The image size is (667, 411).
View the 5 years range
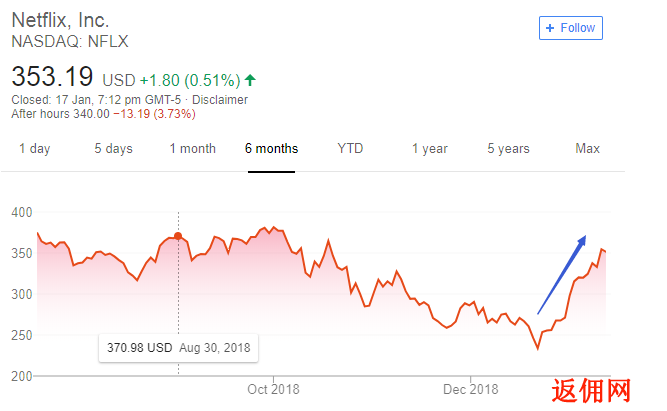tap(508, 148)
